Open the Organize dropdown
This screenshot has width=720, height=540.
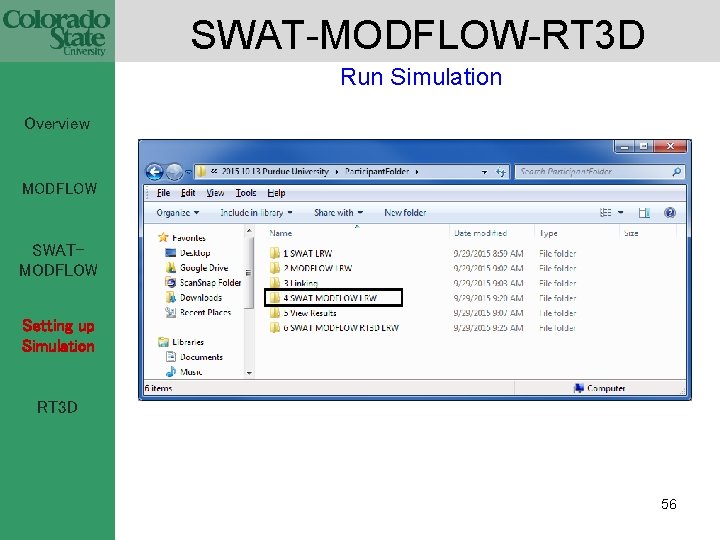pos(177,213)
